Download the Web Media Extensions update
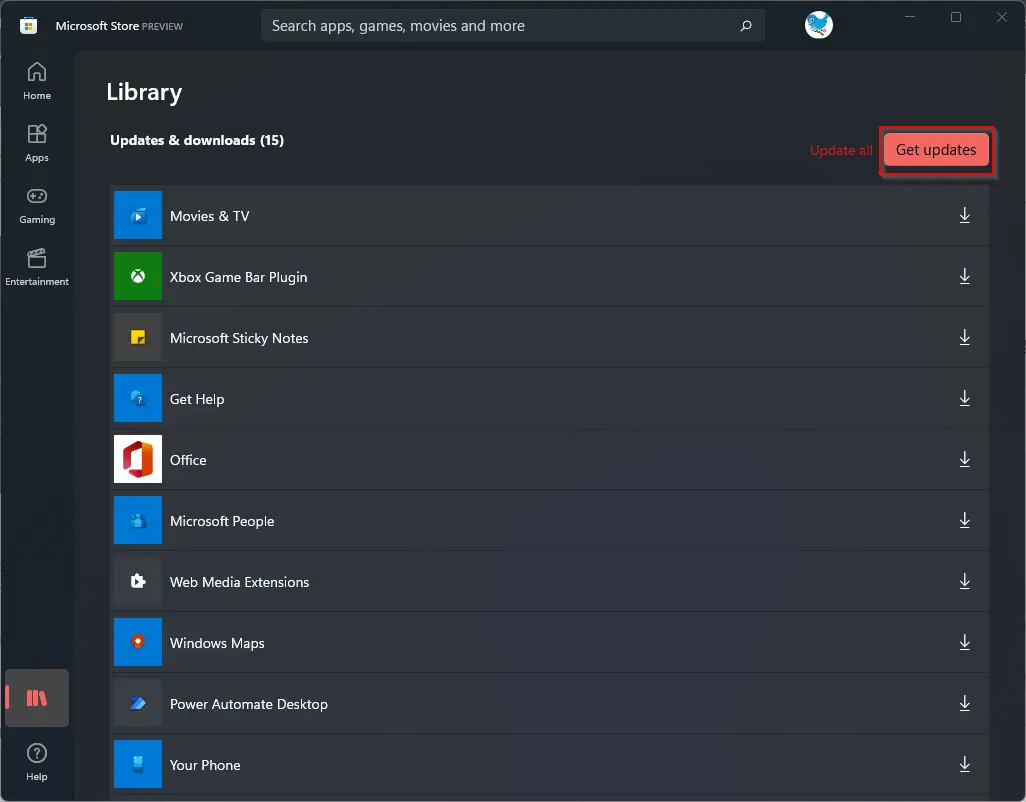Image resolution: width=1026 pixels, height=802 pixels. (x=964, y=581)
